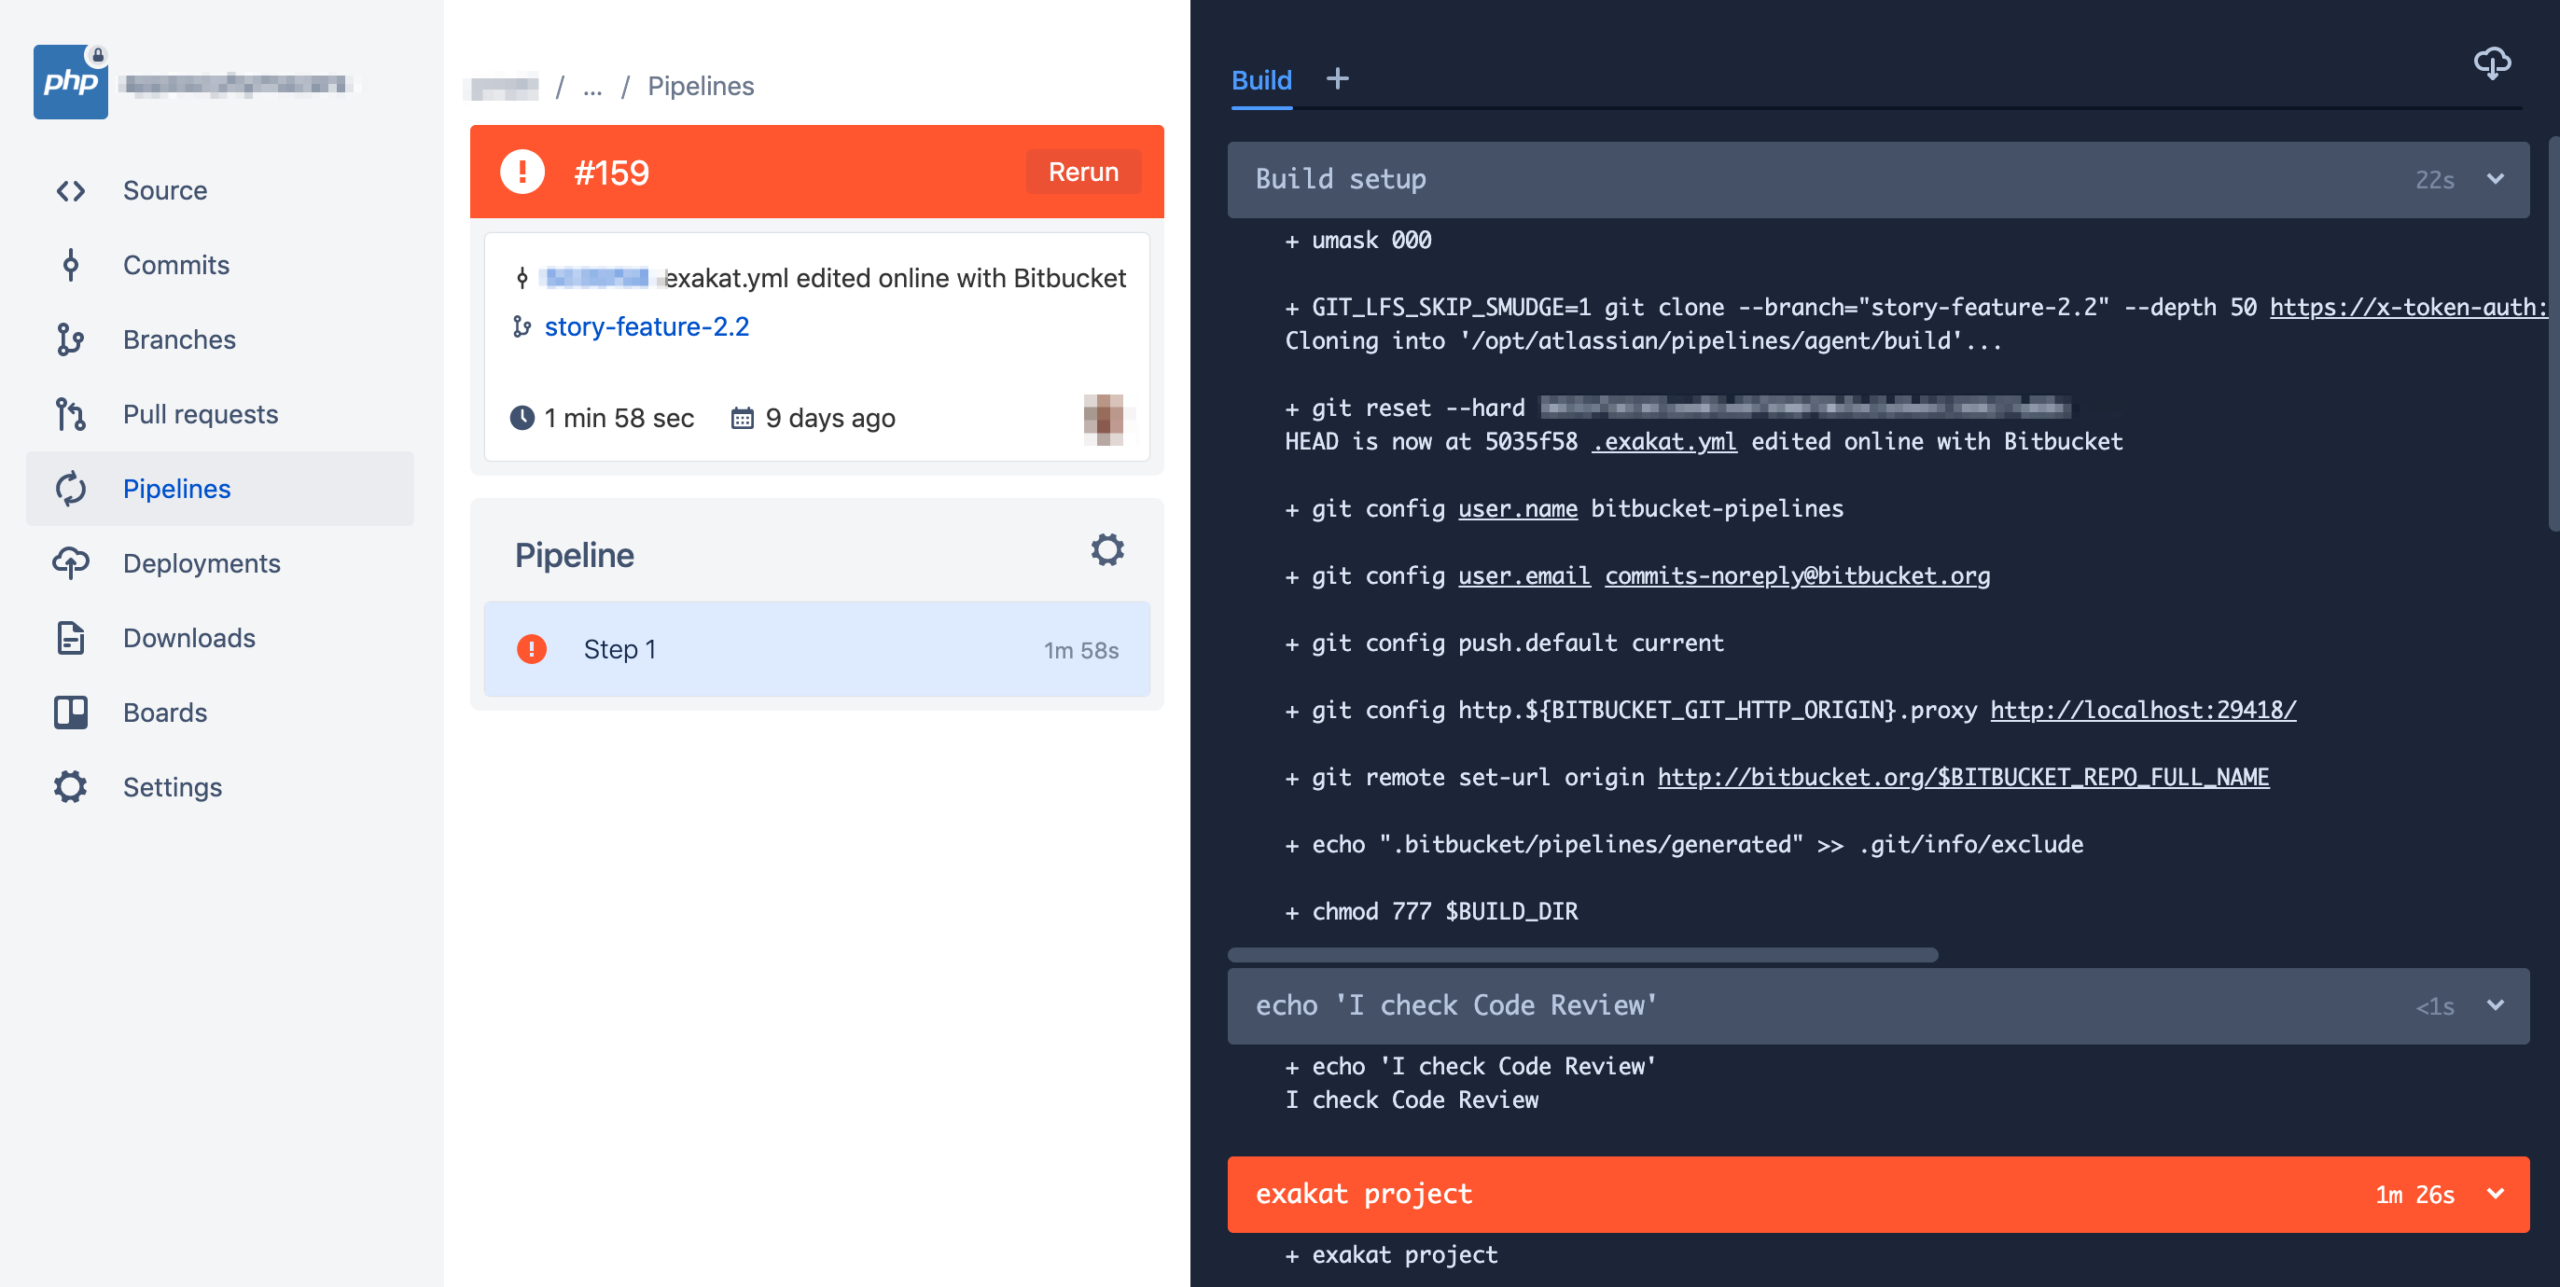The width and height of the screenshot is (2560, 1287).
Task: Open Downloads in the sidebar
Action: 220,638
